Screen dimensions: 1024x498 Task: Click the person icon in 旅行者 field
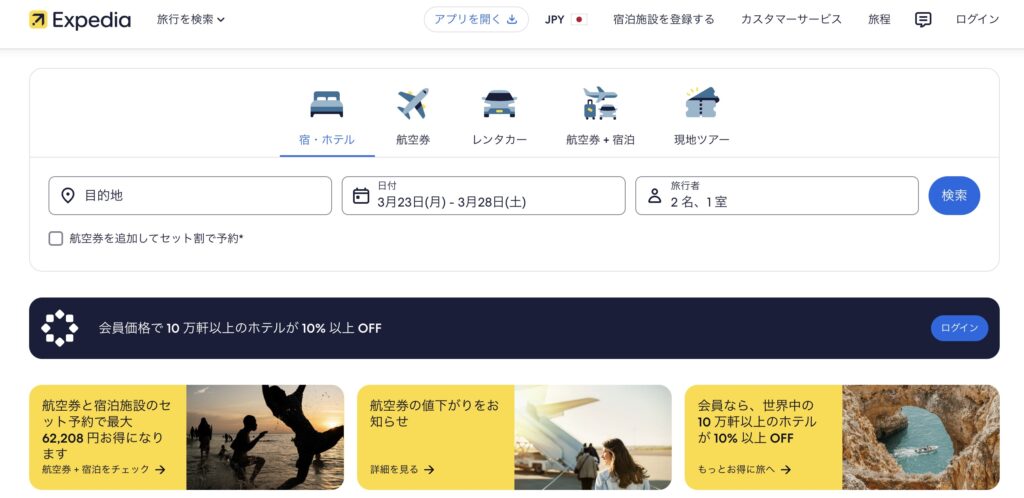pos(654,195)
